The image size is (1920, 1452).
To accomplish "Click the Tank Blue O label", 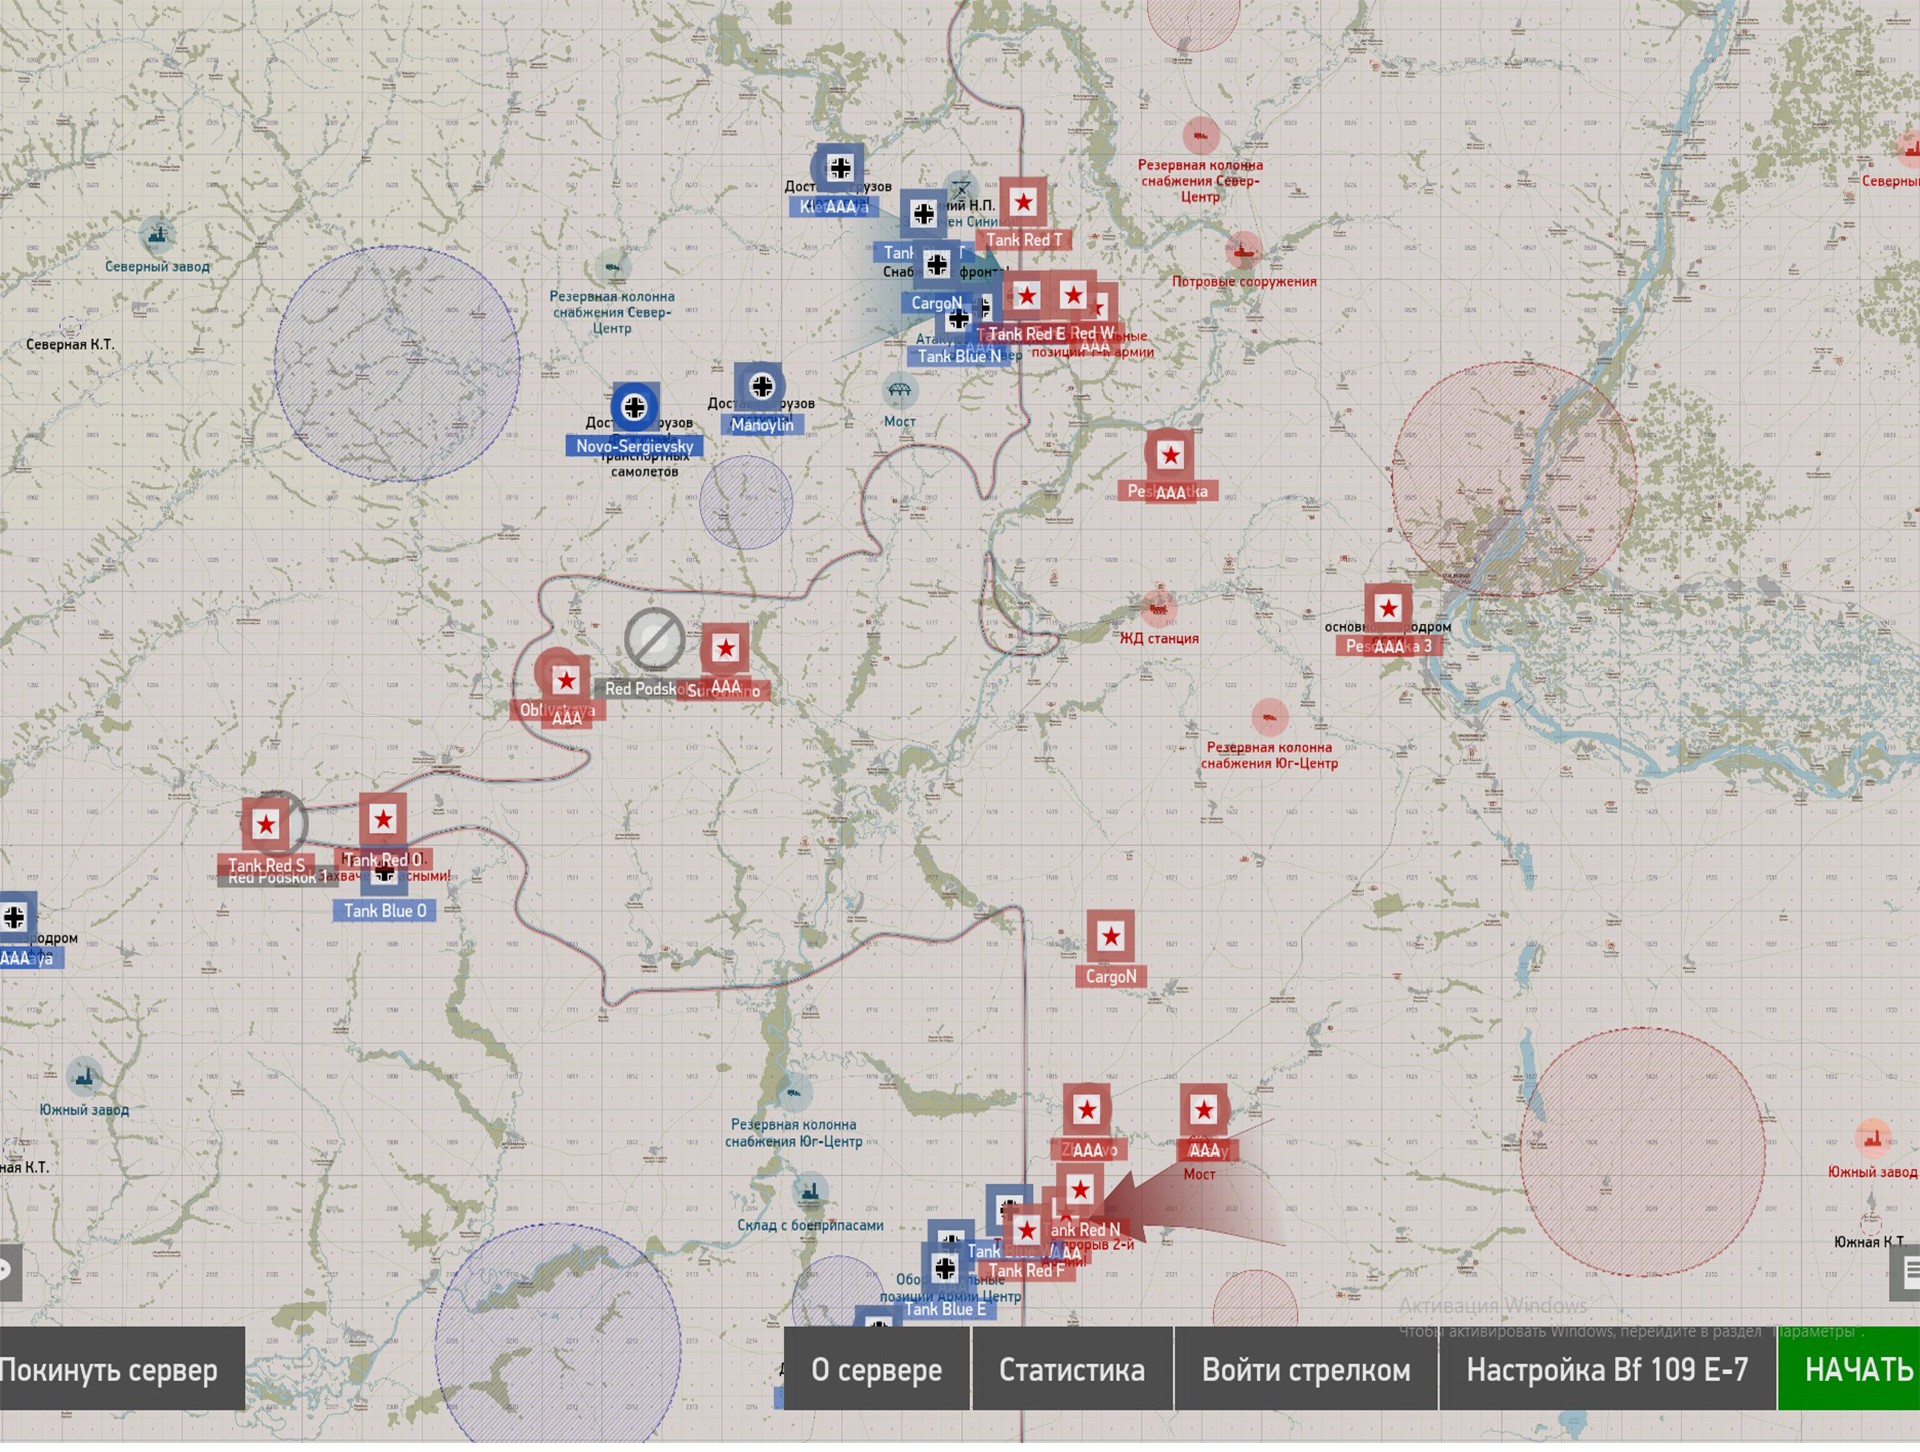I will tap(385, 911).
